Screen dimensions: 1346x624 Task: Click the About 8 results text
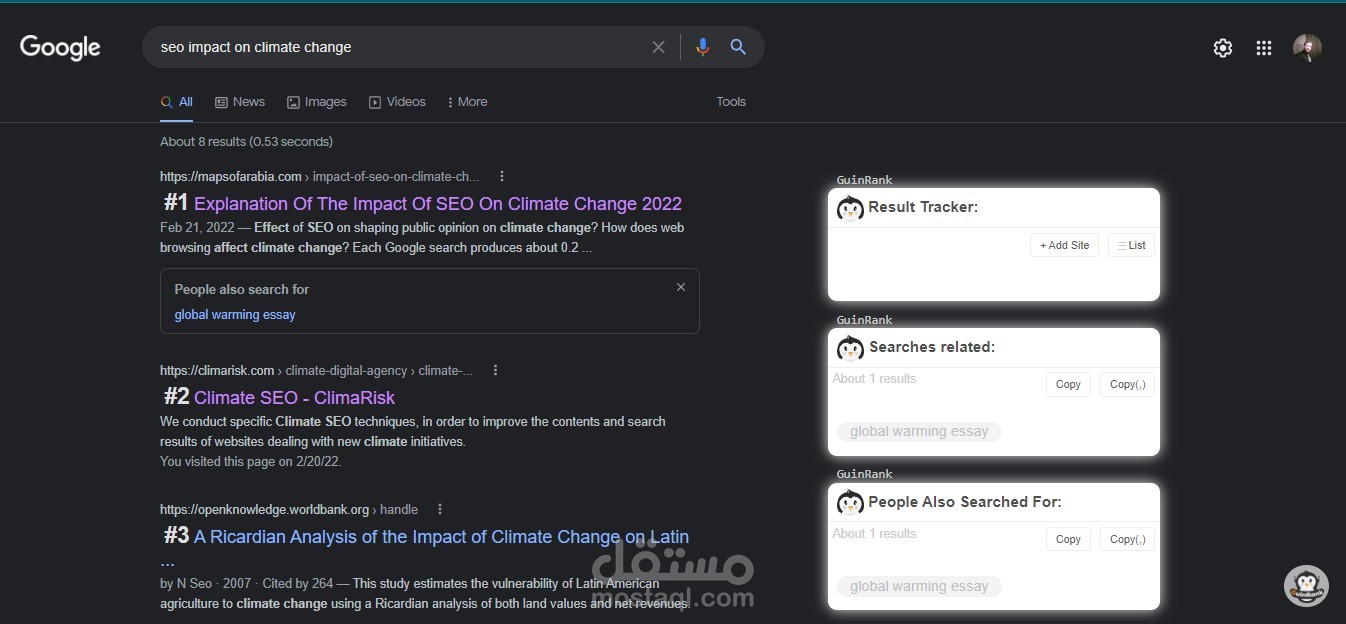246,142
